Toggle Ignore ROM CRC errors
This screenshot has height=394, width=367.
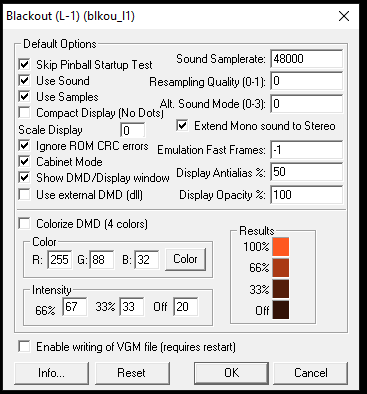point(24,145)
